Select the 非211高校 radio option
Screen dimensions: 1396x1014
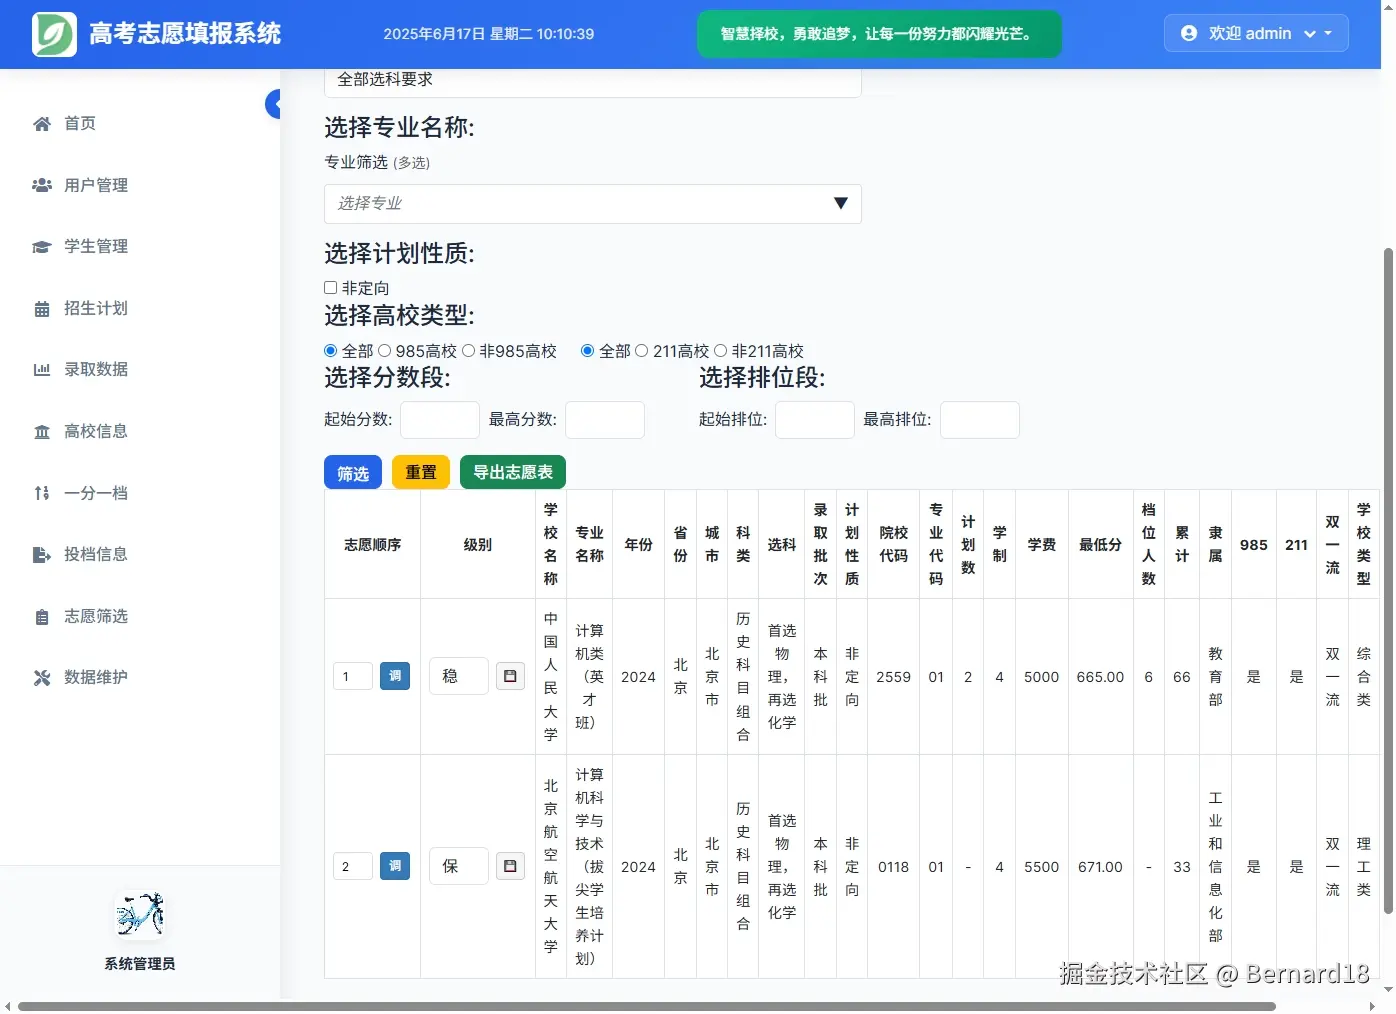(720, 351)
